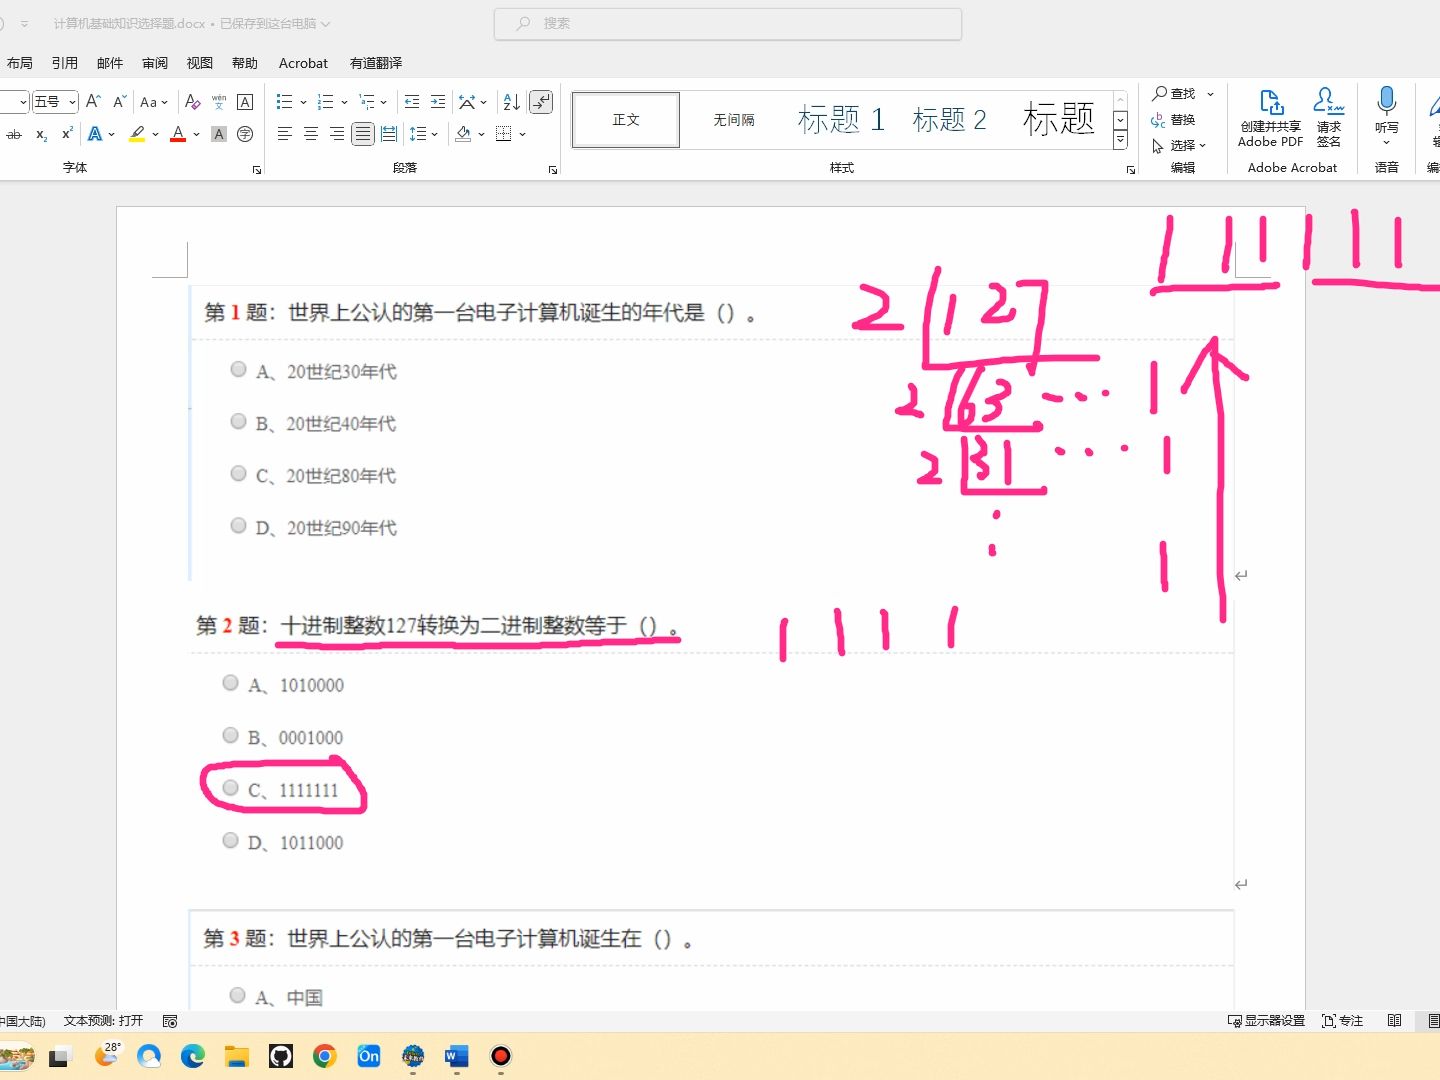Screen dimensions: 1440x1080
Task: Open the Acrobat ribbon tab
Action: 302,62
